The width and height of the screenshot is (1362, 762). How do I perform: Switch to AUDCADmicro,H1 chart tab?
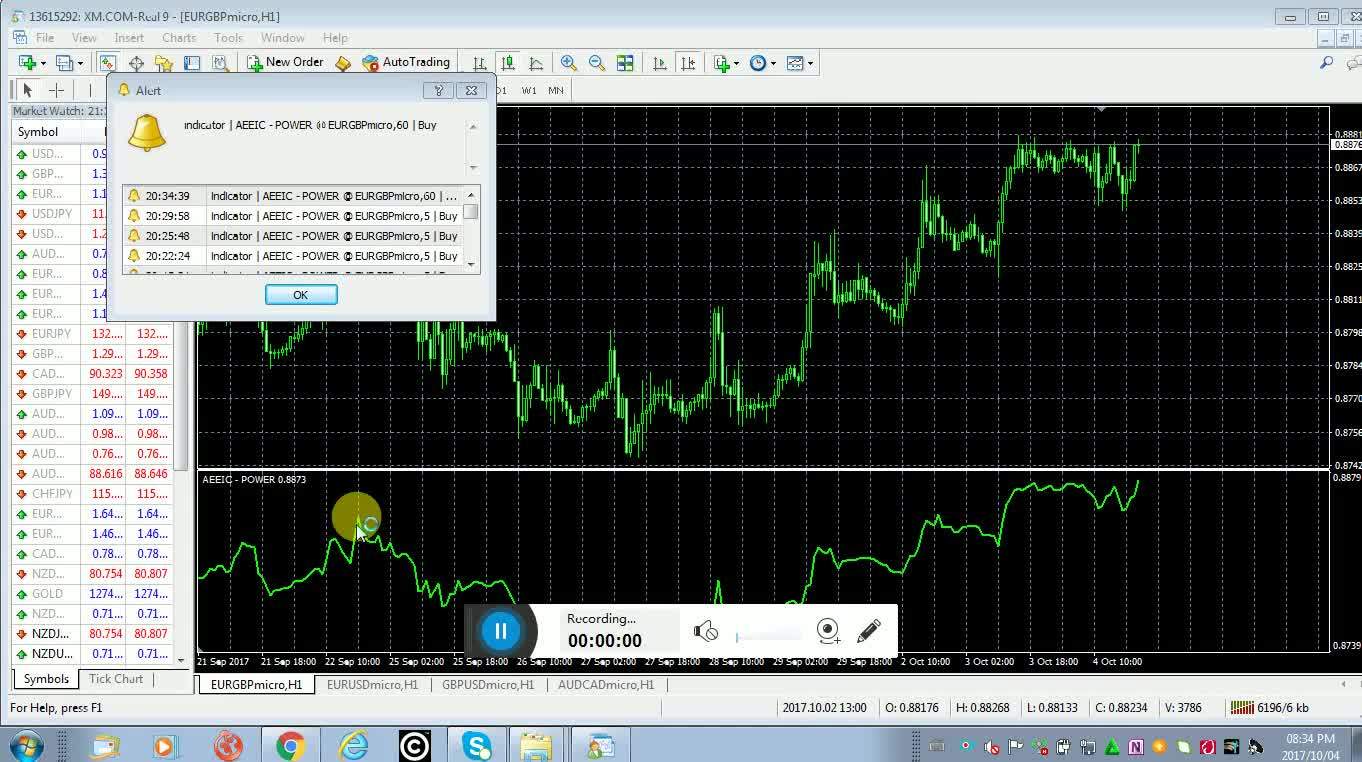(606, 685)
